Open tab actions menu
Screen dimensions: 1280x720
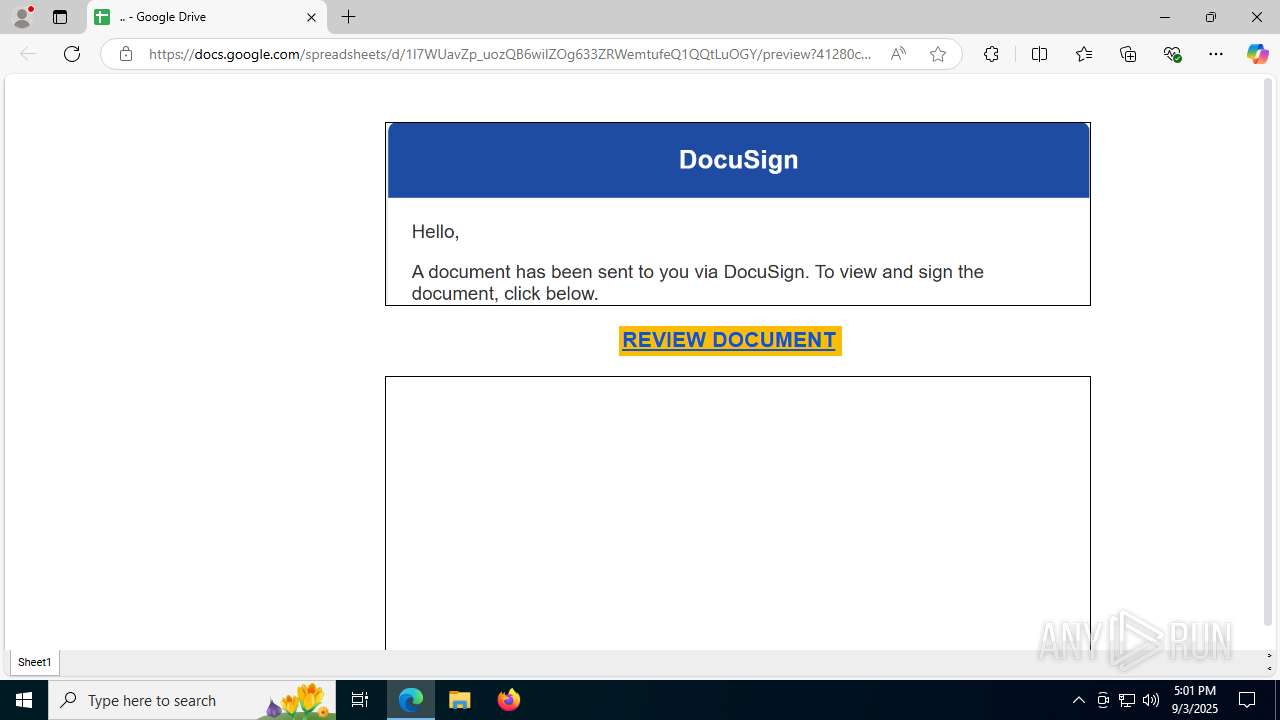point(60,17)
